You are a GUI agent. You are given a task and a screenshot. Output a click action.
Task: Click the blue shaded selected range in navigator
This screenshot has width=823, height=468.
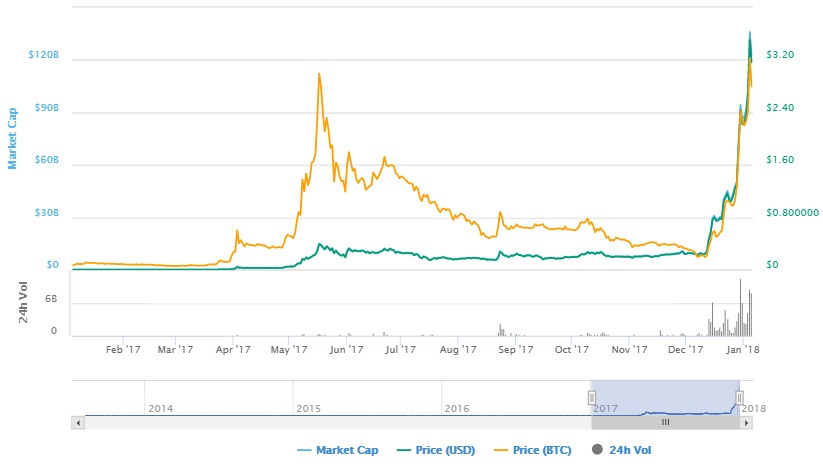[x=665, y=395]
